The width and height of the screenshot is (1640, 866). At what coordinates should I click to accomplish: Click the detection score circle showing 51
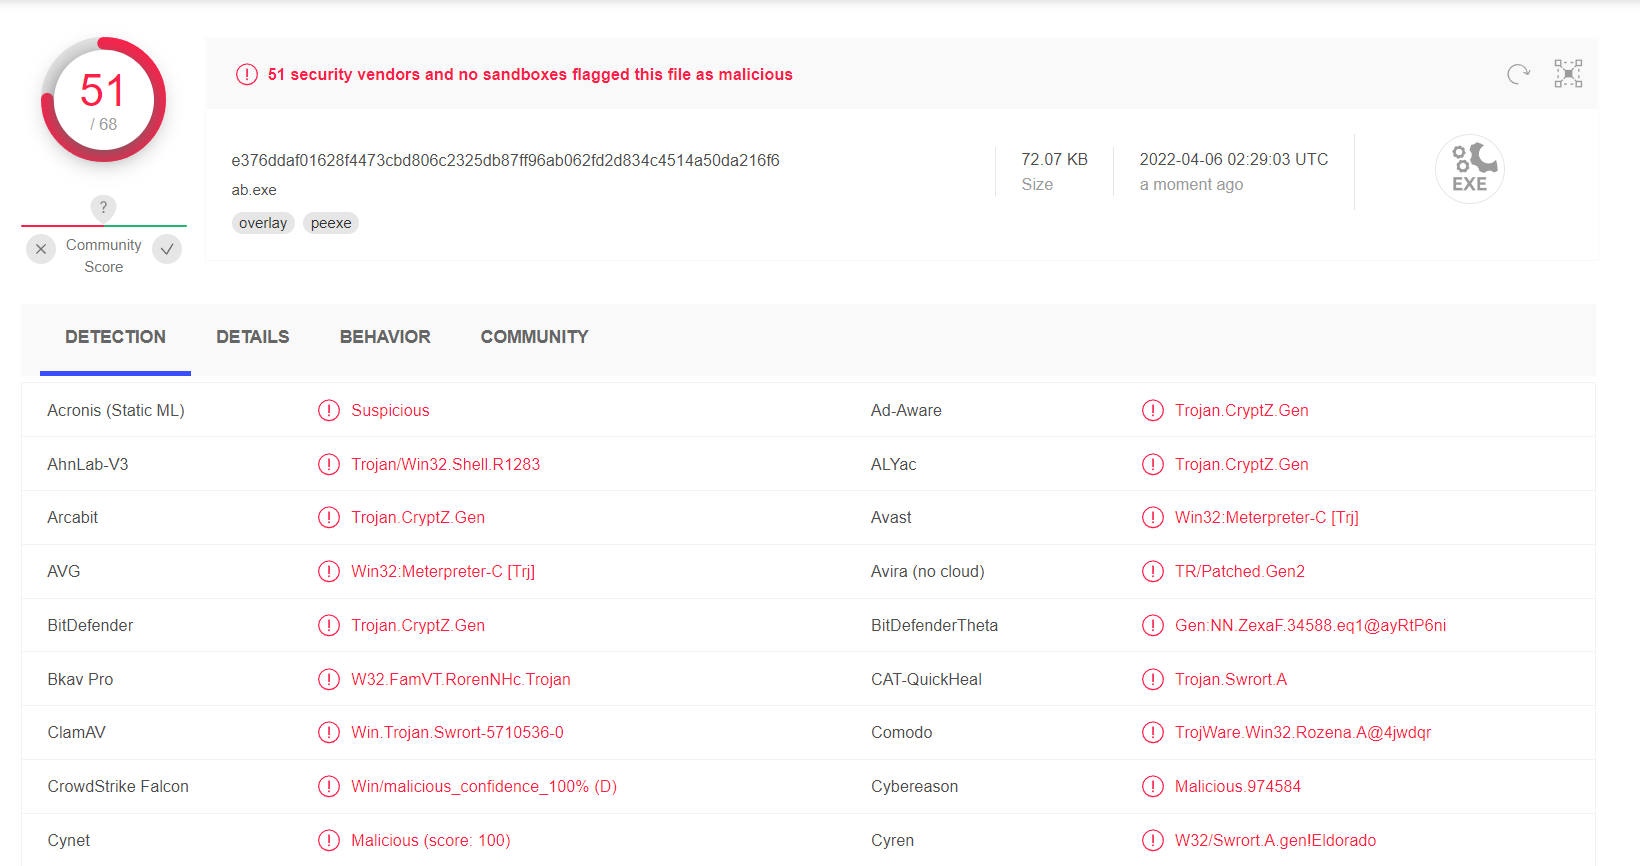103,100
